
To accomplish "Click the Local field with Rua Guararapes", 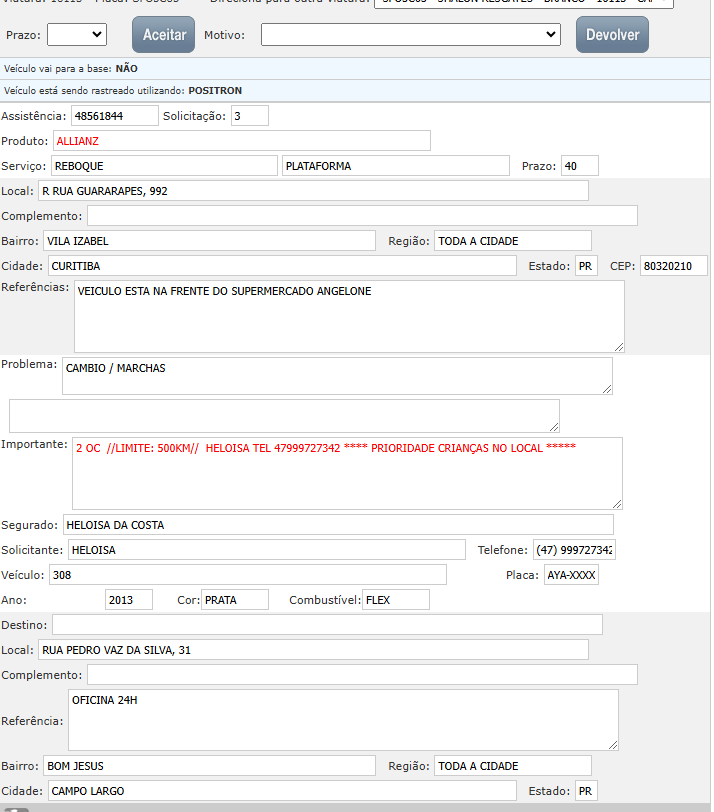I will (x=313, y=191).
